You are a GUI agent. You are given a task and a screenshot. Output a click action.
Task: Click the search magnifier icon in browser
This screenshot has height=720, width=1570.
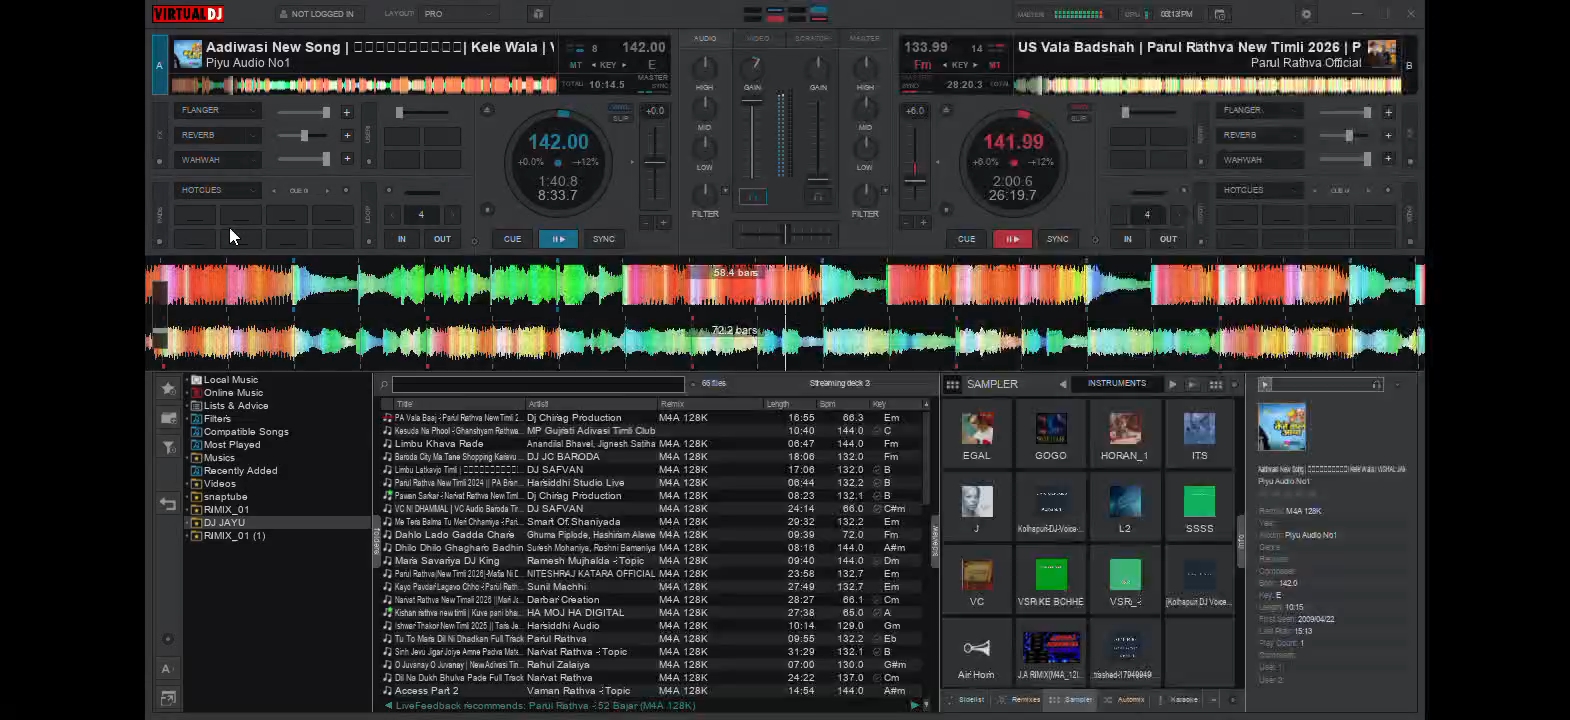[x=383, y=384]
